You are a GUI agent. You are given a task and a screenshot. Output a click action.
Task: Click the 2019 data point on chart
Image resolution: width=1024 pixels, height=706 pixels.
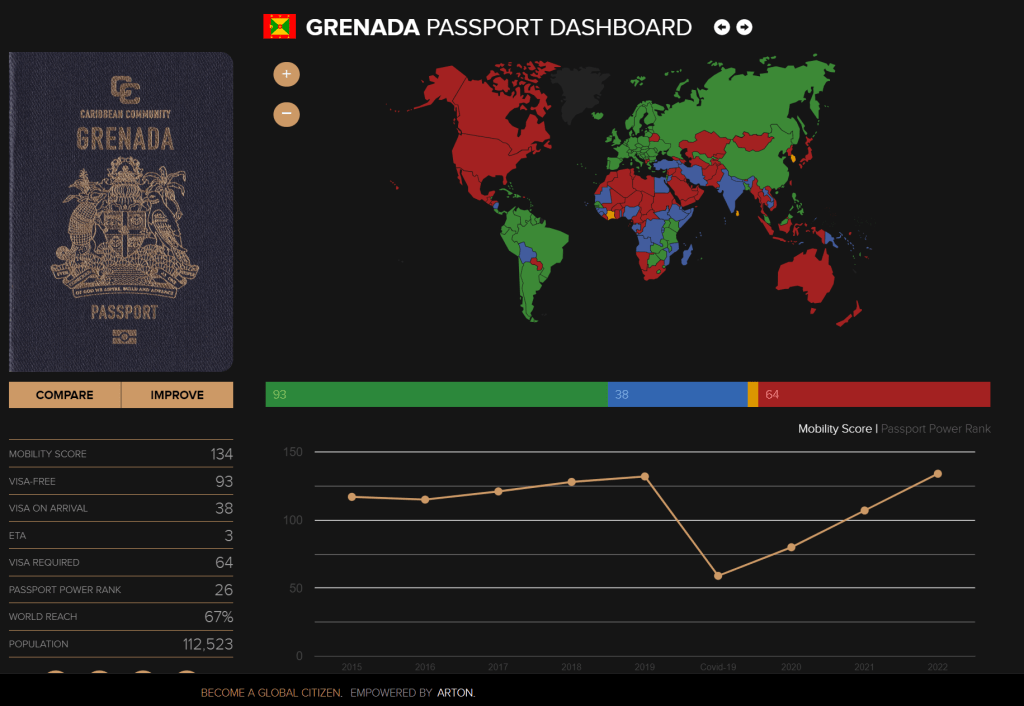[x=645, y=477]
